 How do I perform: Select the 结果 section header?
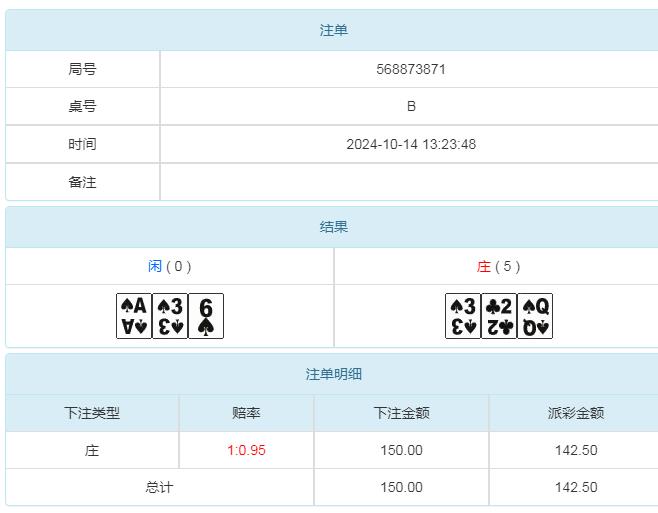click(x=333, y=227)
